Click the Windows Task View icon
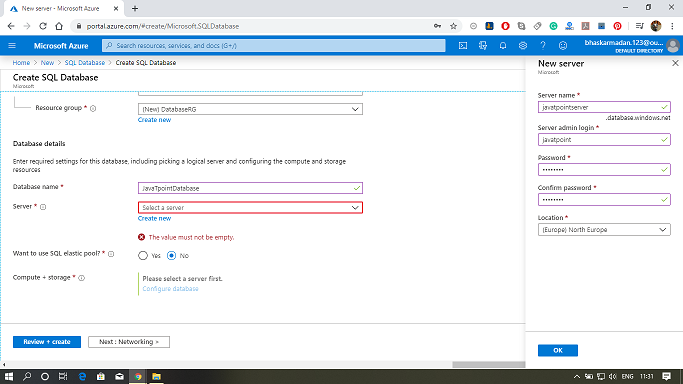 (x=63, y=377)
